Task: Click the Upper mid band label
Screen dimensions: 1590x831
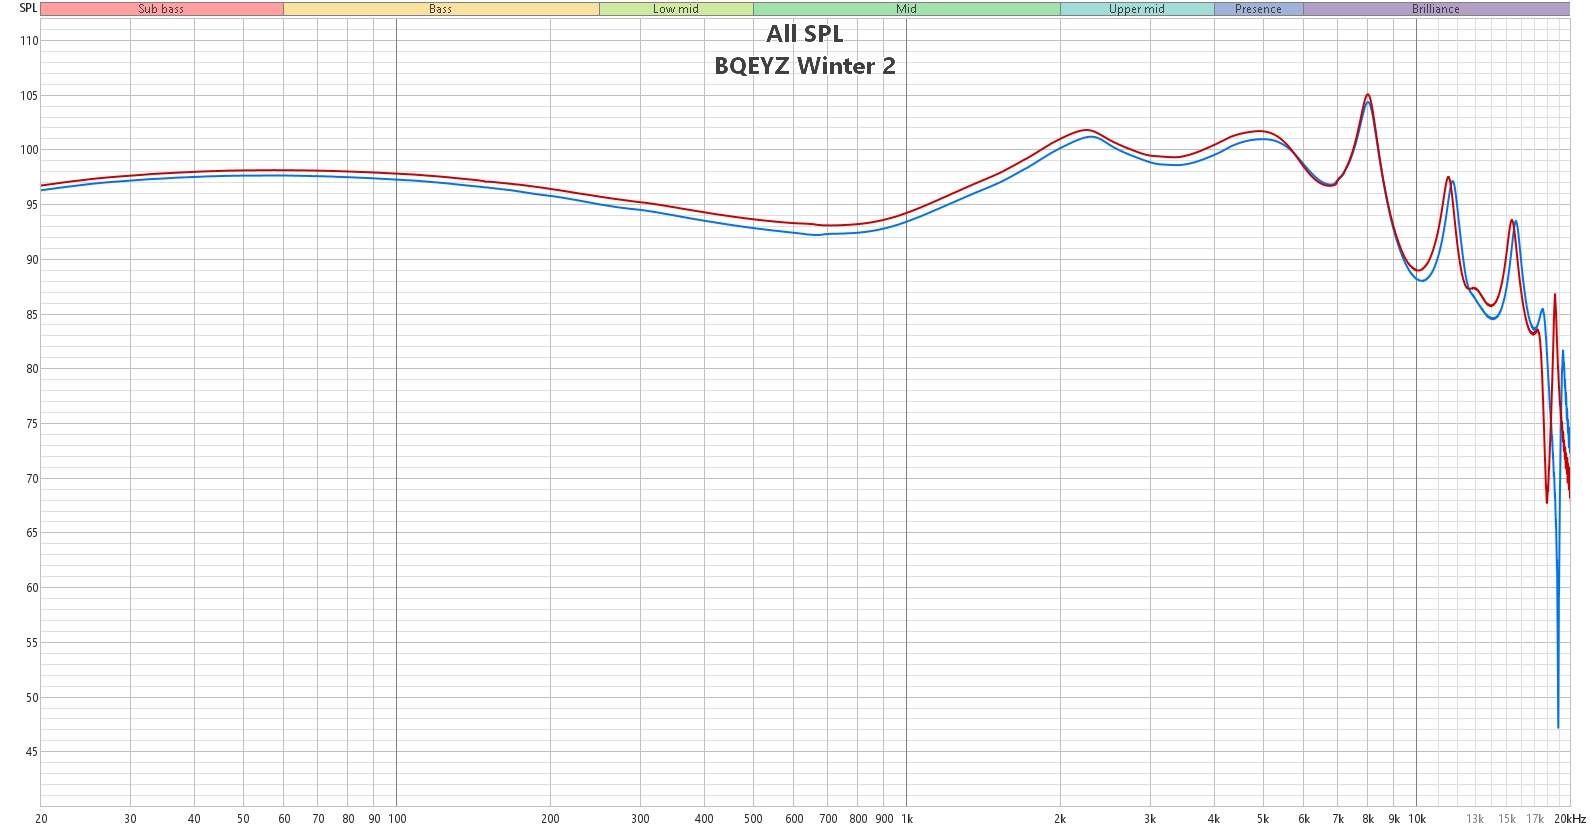Action: coord(1137,9)
